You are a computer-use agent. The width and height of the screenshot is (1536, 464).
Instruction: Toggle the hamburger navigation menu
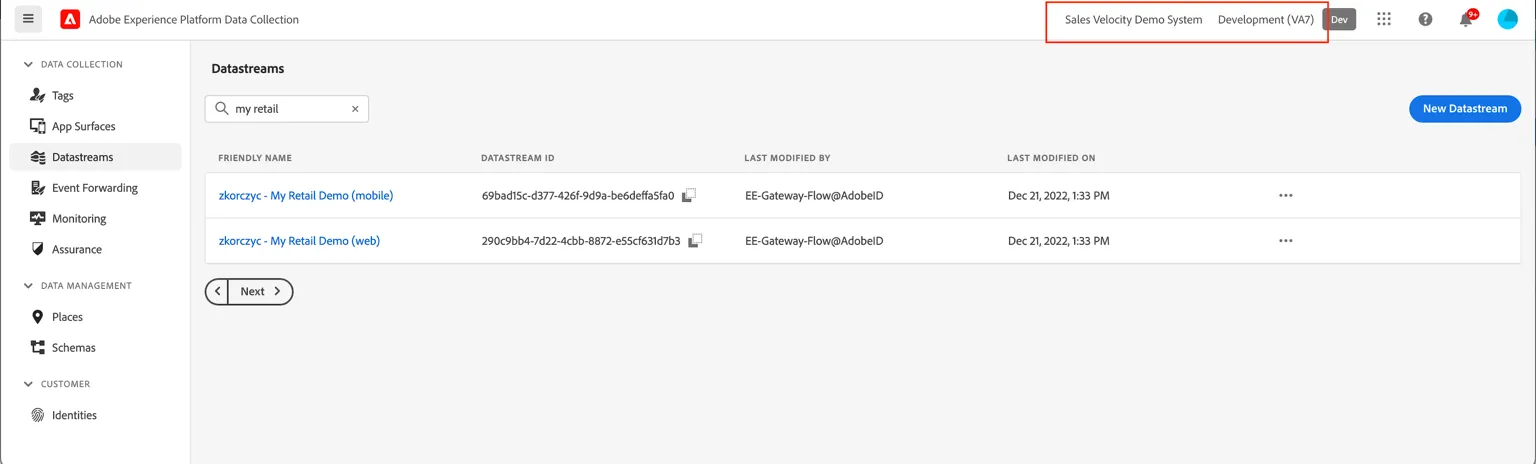point(28,19)
